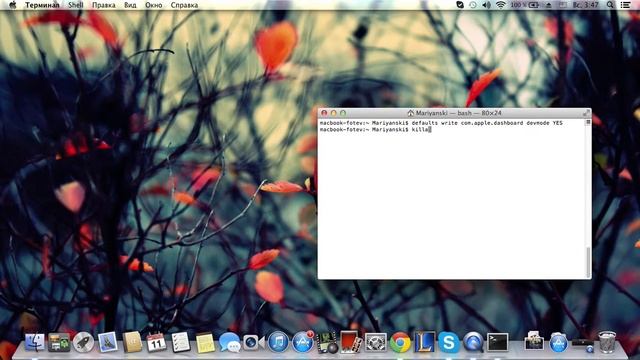Launch FaceTime camera icon in Dock
This screenshot has height=360, width=640.
click(253, 342)
